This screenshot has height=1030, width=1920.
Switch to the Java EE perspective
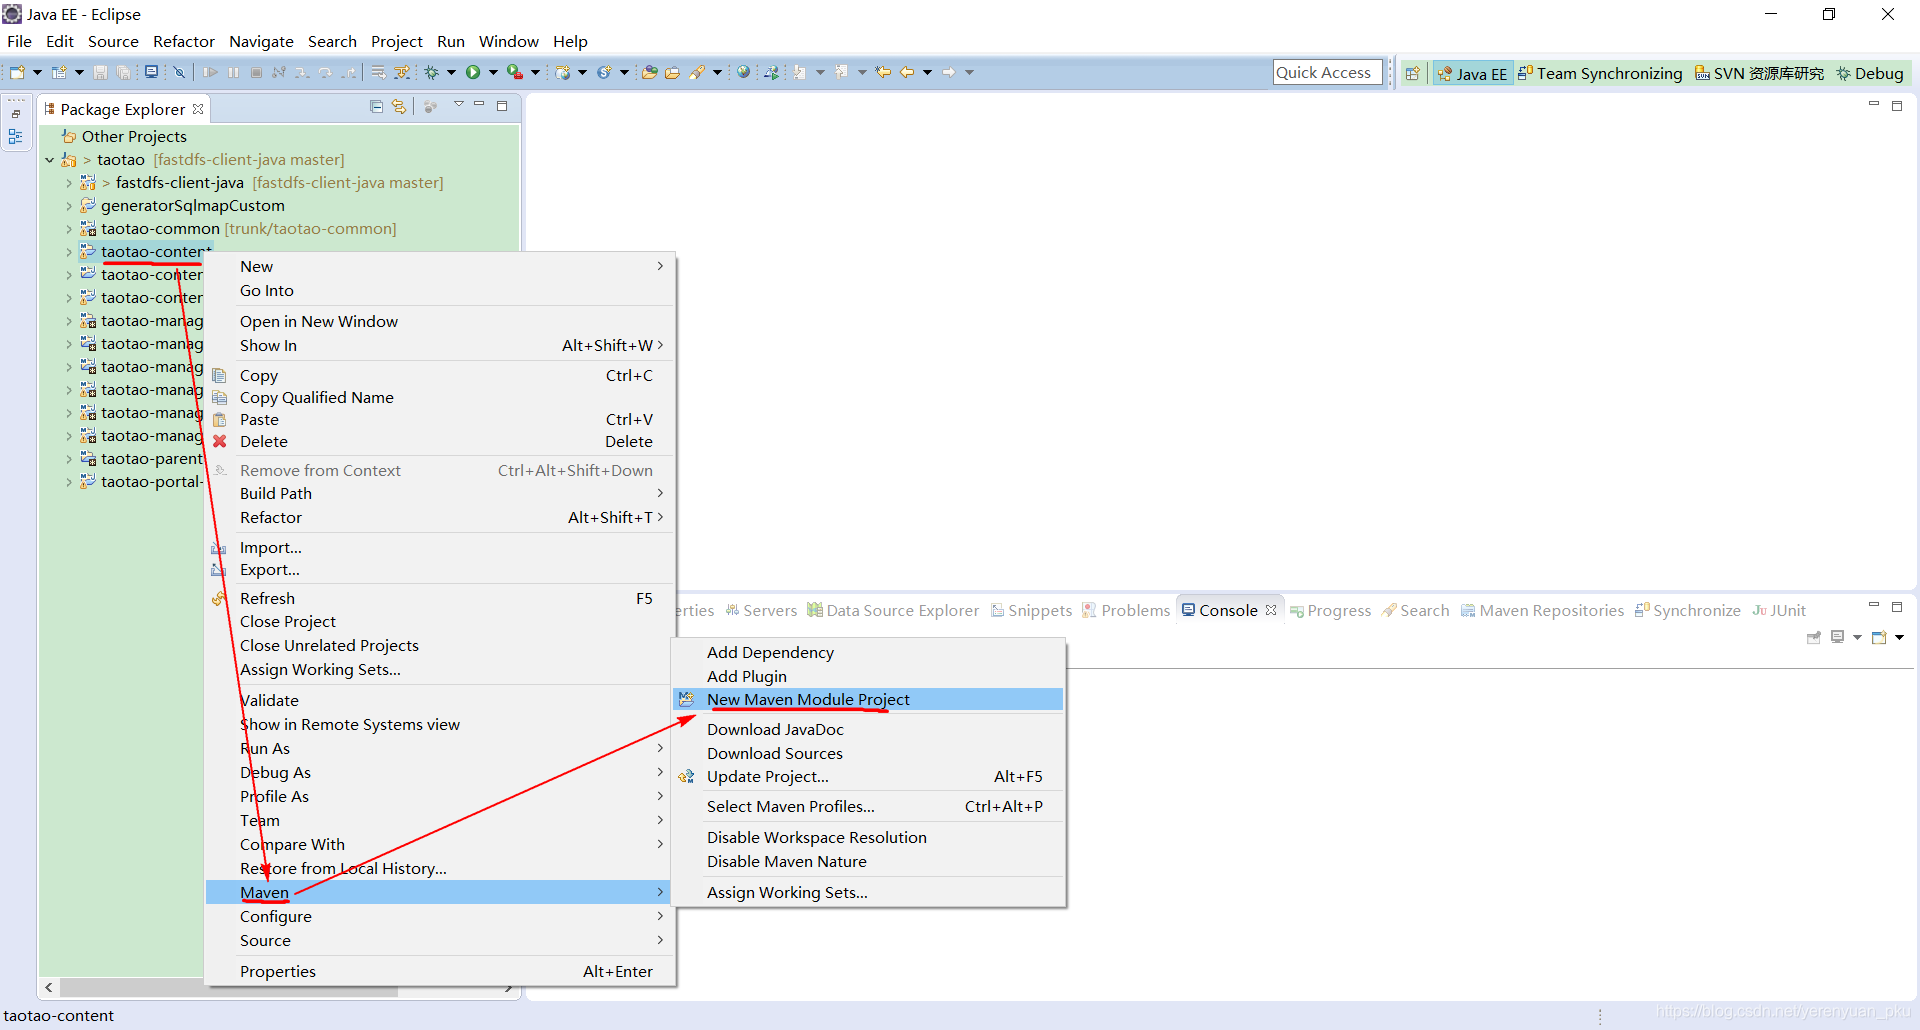(1472, 73)
